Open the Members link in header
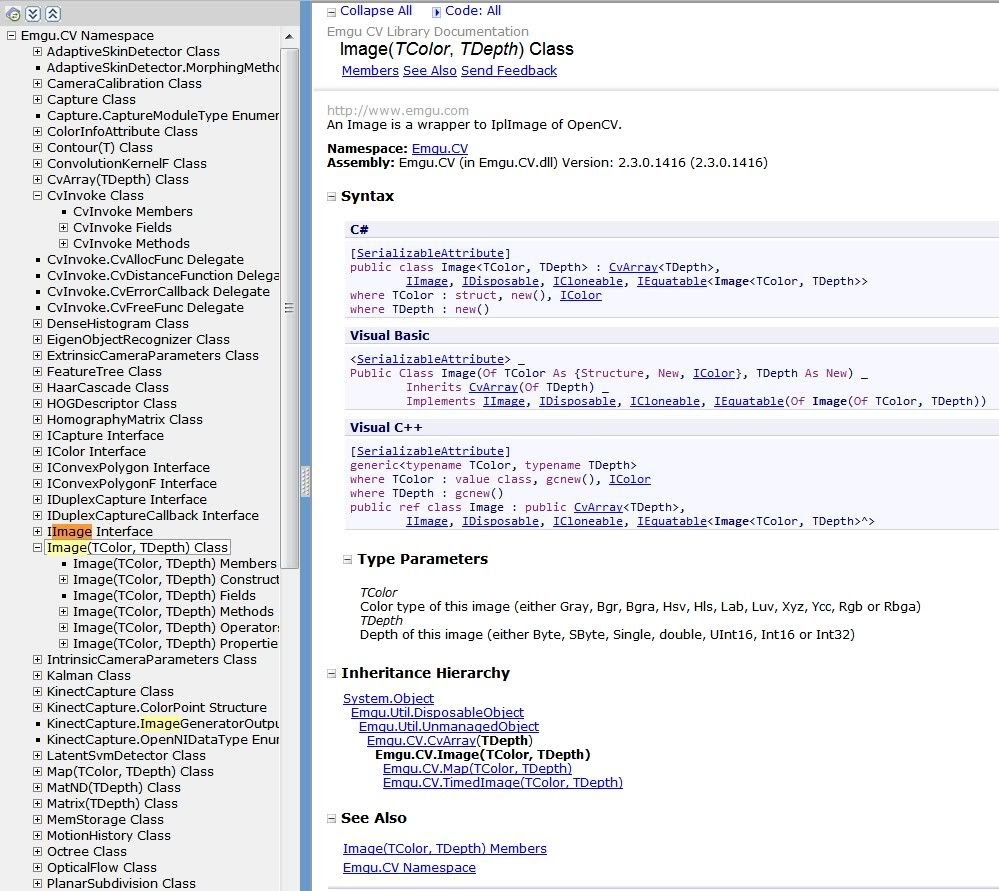 pyautogui.click(x=370, y=71)
